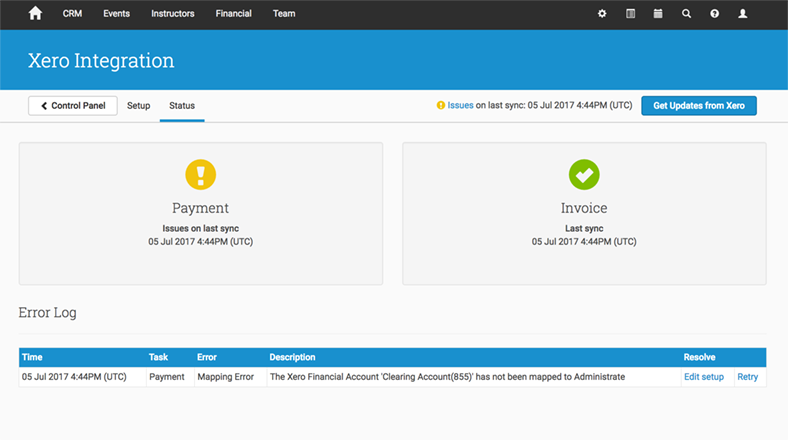788x440 pixels.
Task: Retry the failed Payment sync
Action: [747, 377]
